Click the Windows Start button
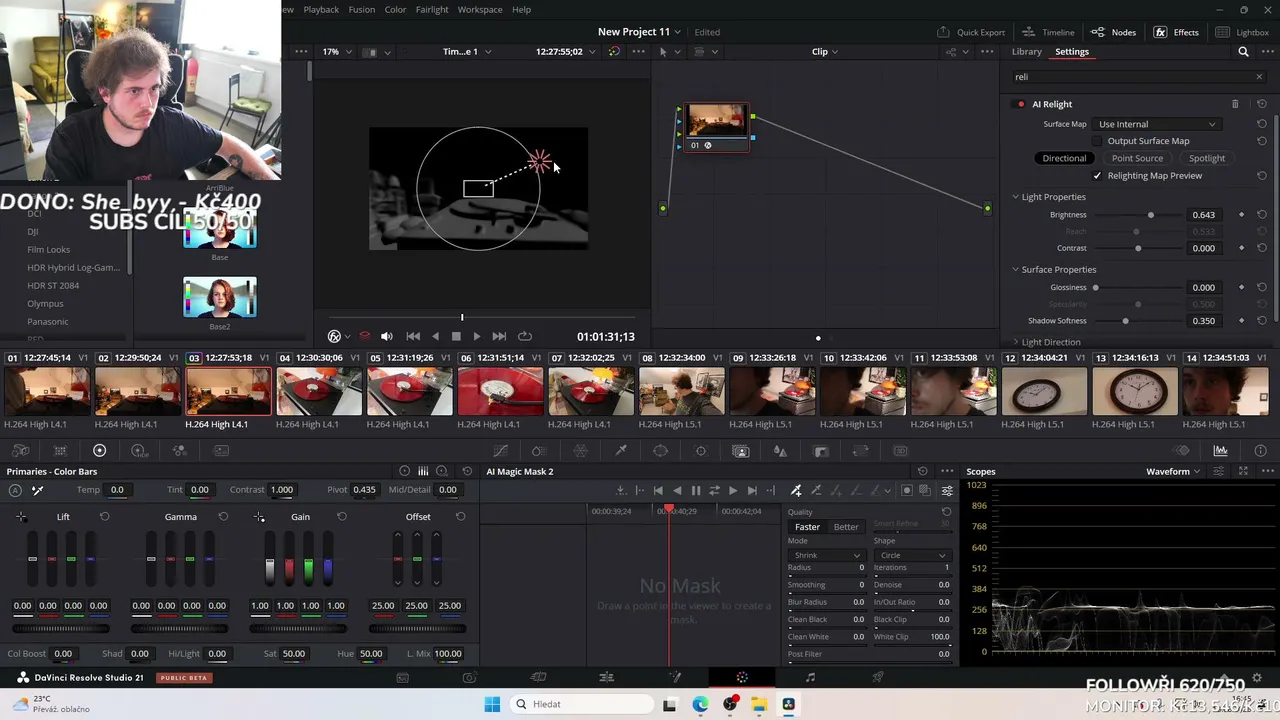This screenshot has width=1280, height=720. (x=492, y=704)
